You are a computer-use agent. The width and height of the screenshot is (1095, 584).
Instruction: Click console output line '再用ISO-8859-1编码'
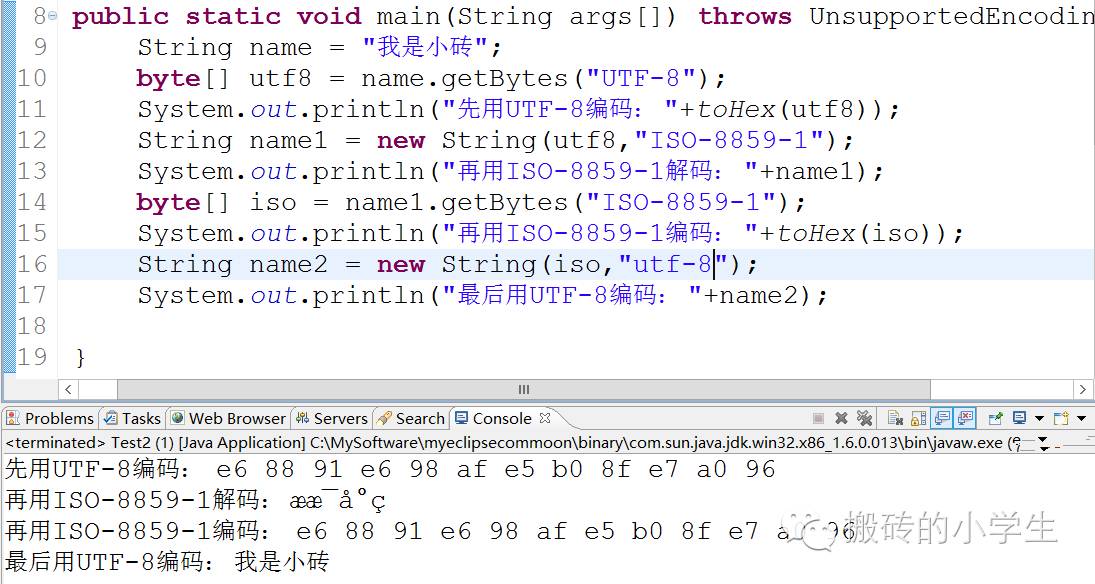pyautogui.click(x=429, y=531)
